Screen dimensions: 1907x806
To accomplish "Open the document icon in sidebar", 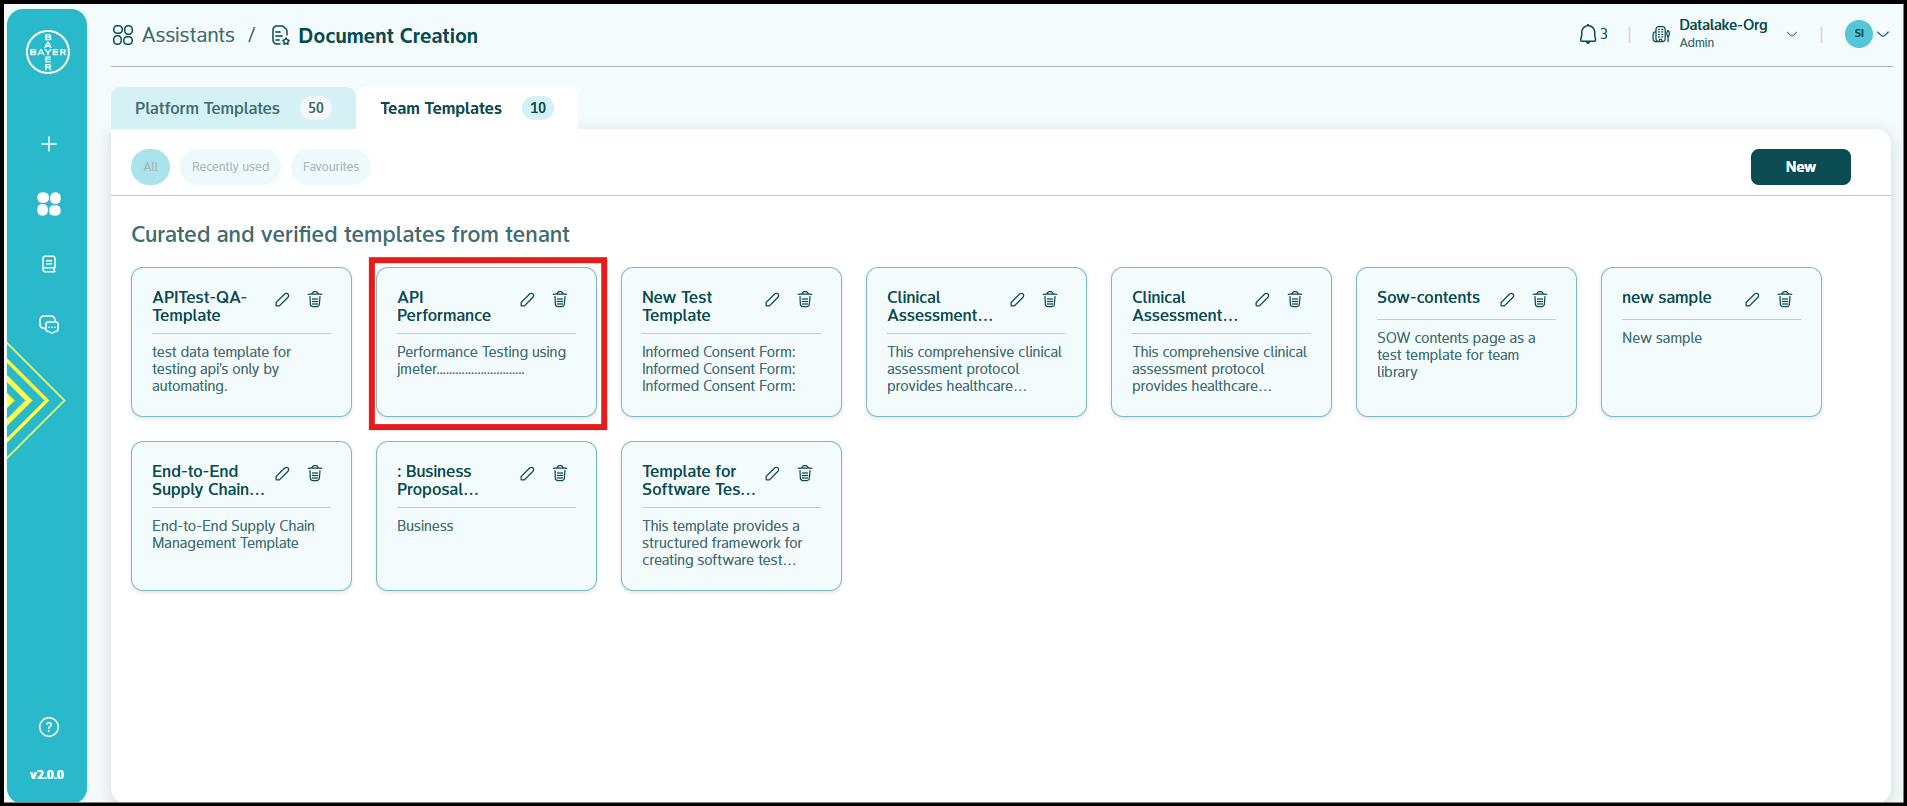I will [x=48, y=264].
